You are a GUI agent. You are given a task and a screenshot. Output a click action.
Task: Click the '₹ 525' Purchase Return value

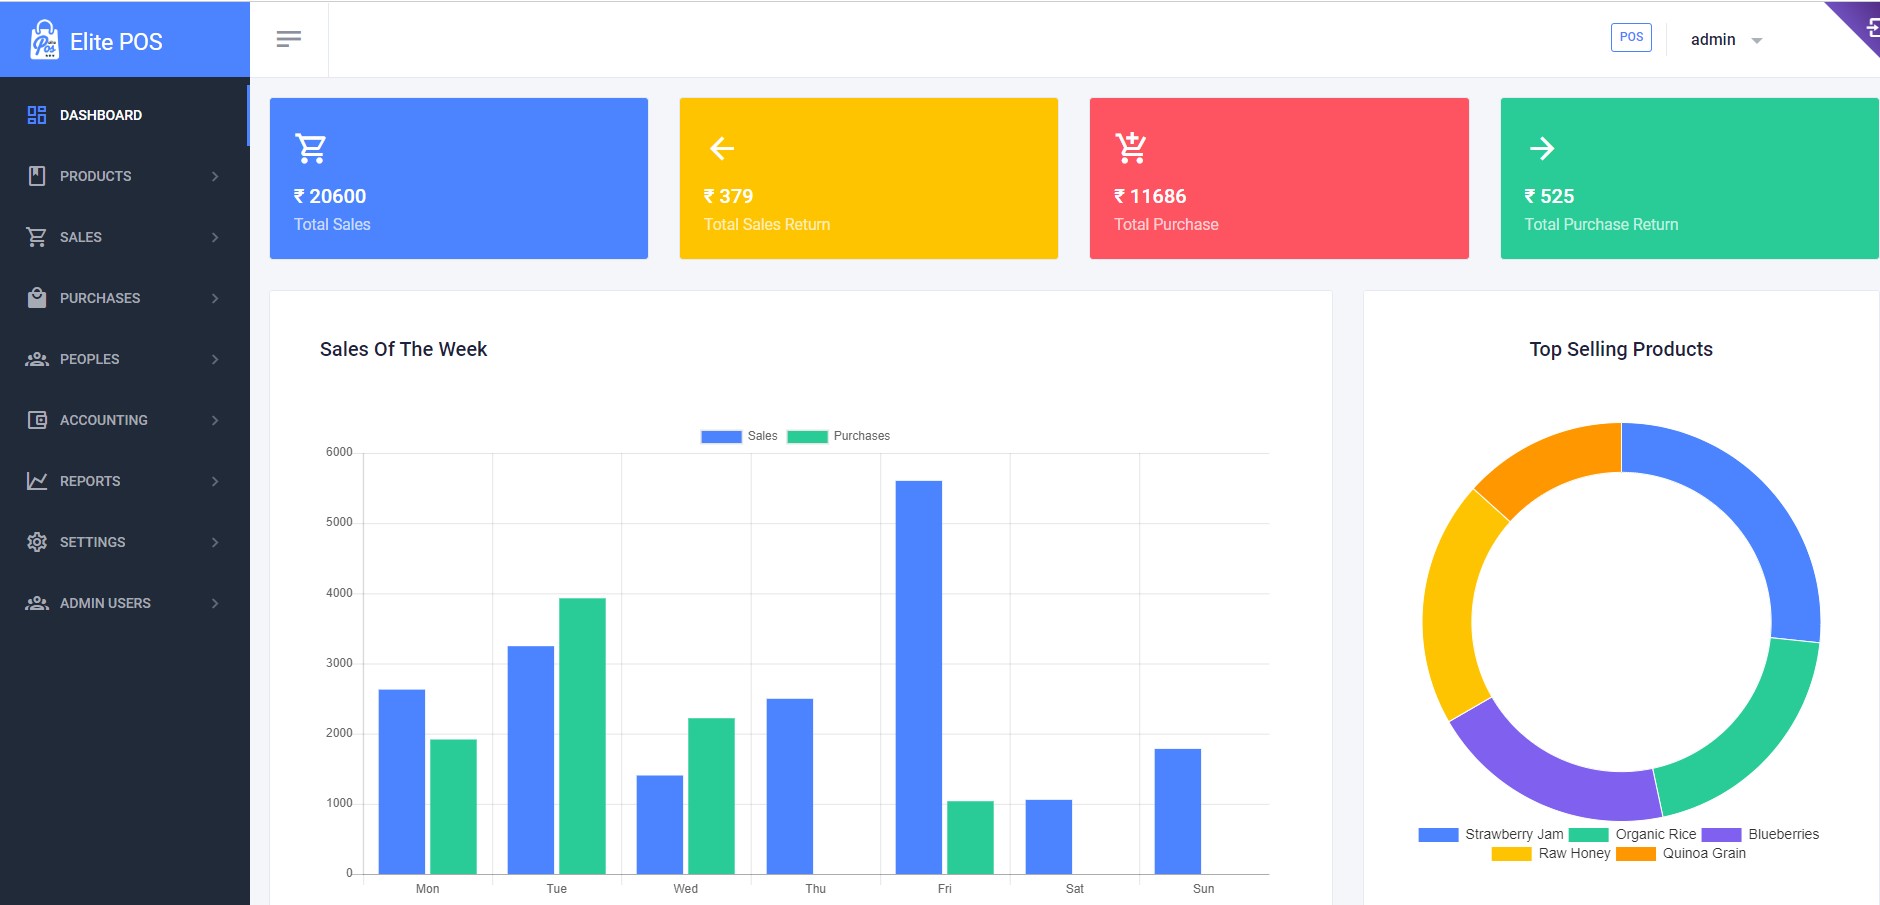pyautogui.click(x=1549, y=196)
